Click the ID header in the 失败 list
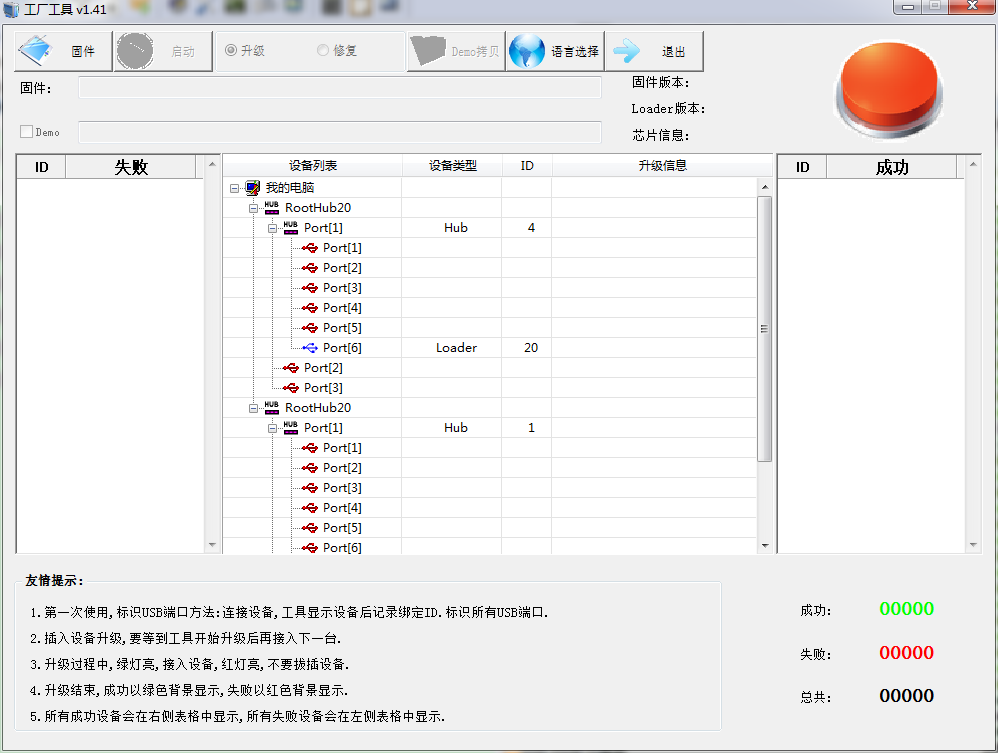The height and width of the screenshot is (753, 998). click(x=41, y=167)
